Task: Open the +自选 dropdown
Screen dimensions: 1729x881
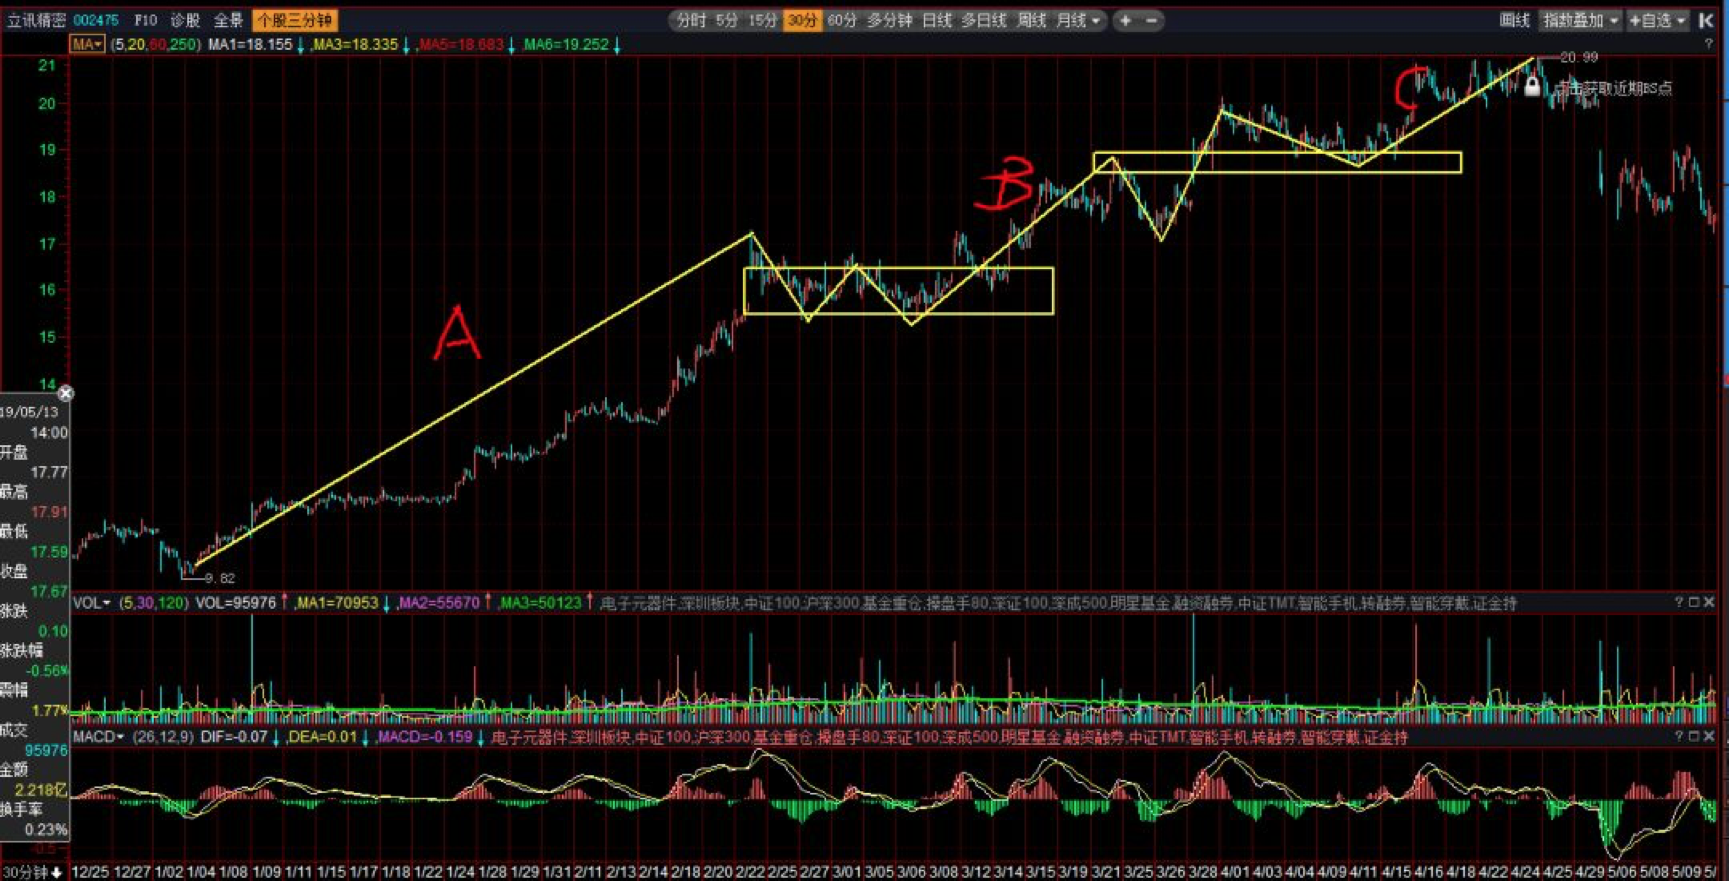Action: [1658, 20]
